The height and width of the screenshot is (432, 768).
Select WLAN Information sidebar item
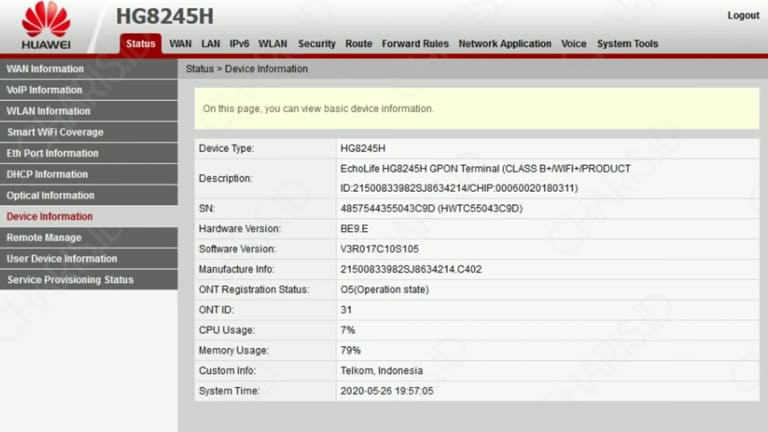pyautogui.click(x=89, y=111)
